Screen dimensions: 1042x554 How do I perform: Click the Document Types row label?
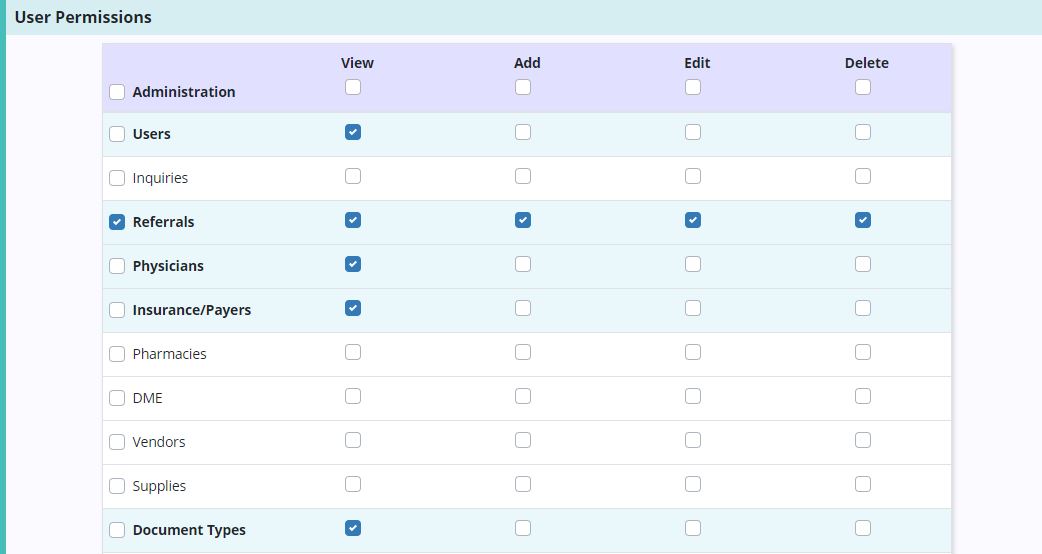[x=189, y=530]
